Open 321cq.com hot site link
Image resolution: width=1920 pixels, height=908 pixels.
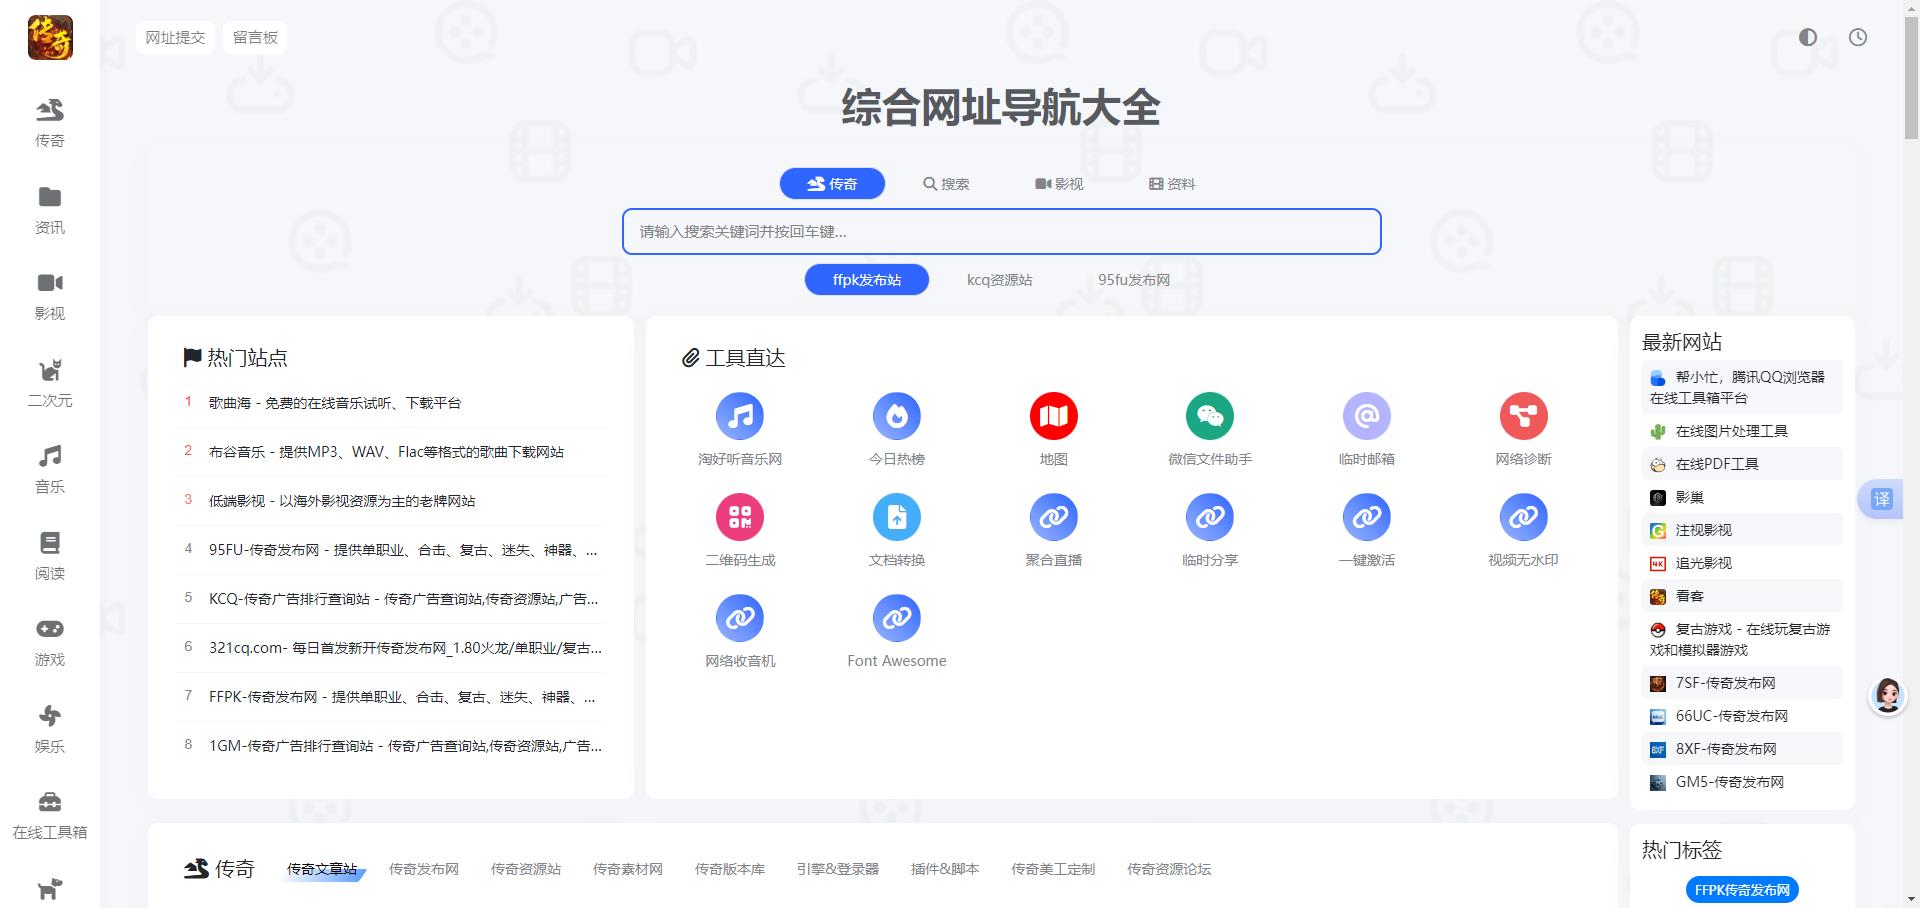[x=405, y=648]
